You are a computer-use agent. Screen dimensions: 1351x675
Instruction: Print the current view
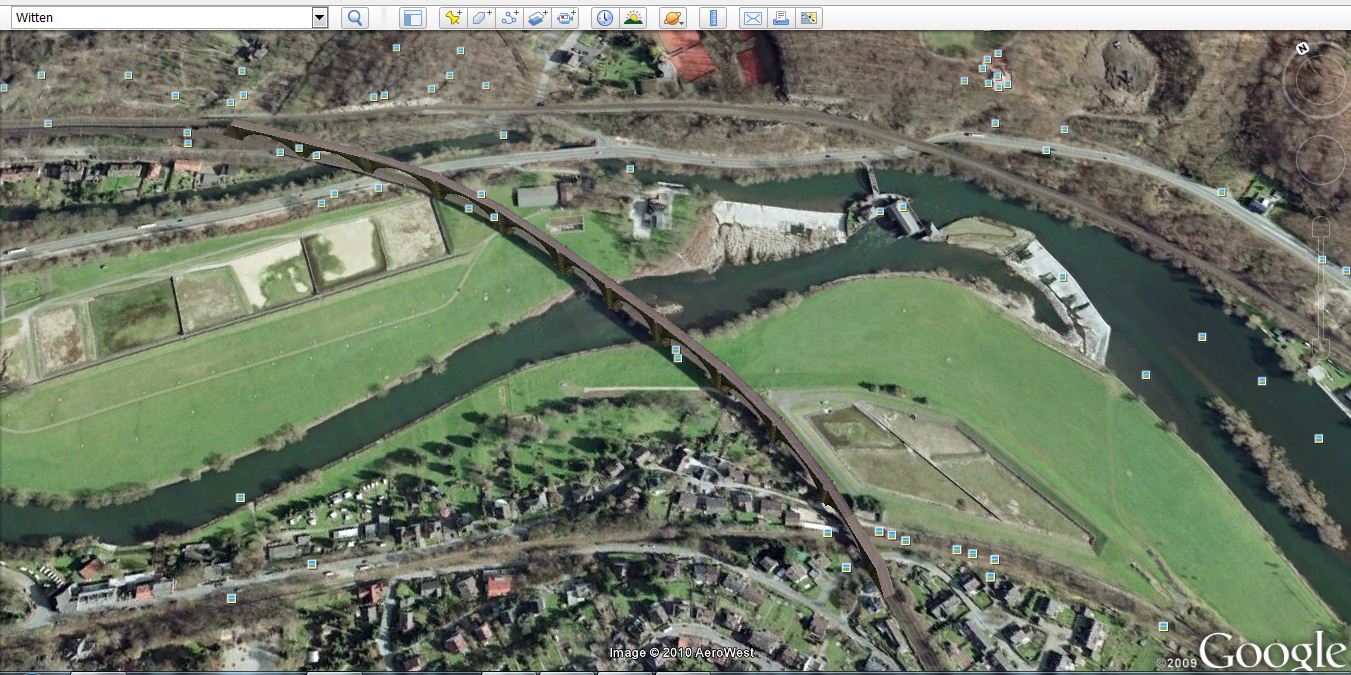[780, 18]
